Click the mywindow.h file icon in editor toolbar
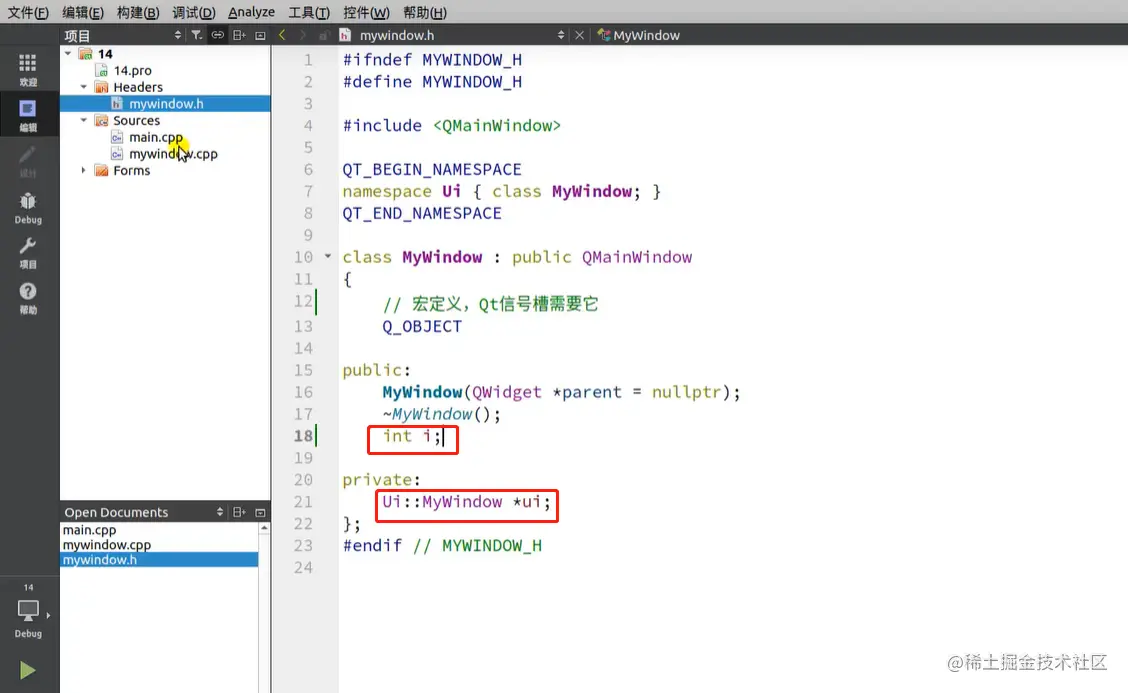1128x693 pixels. (345, 35)
